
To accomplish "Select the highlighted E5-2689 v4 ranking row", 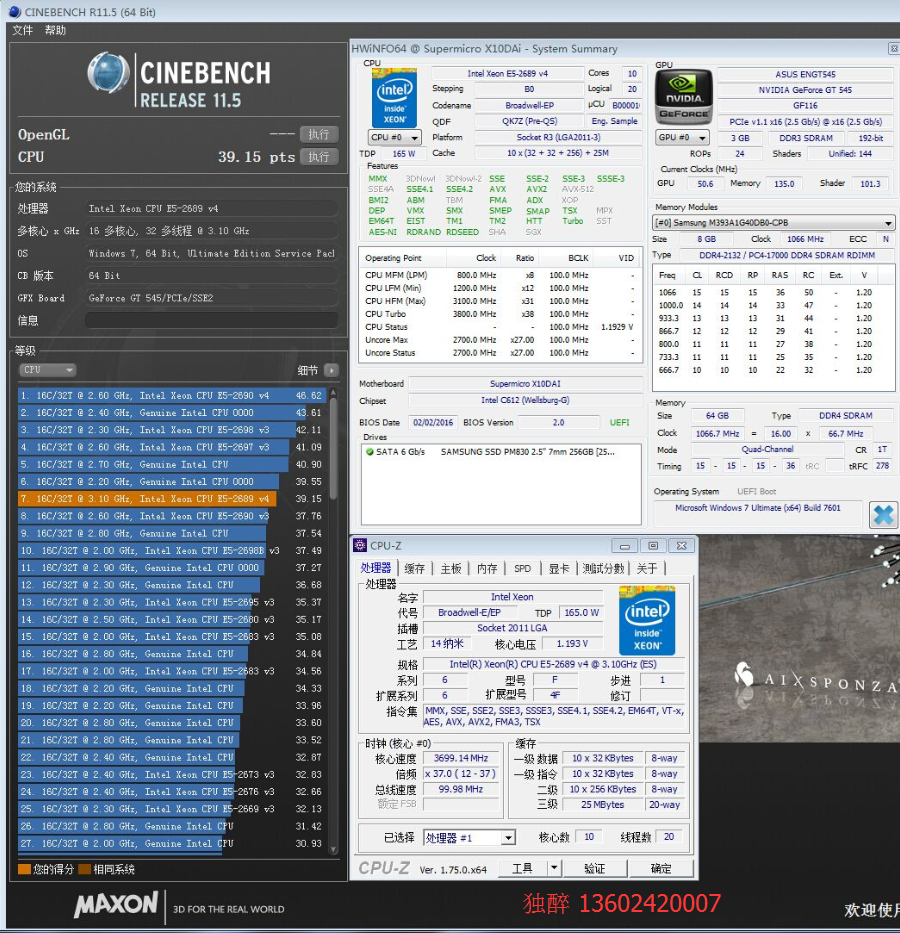I will (x=146, y=499).
